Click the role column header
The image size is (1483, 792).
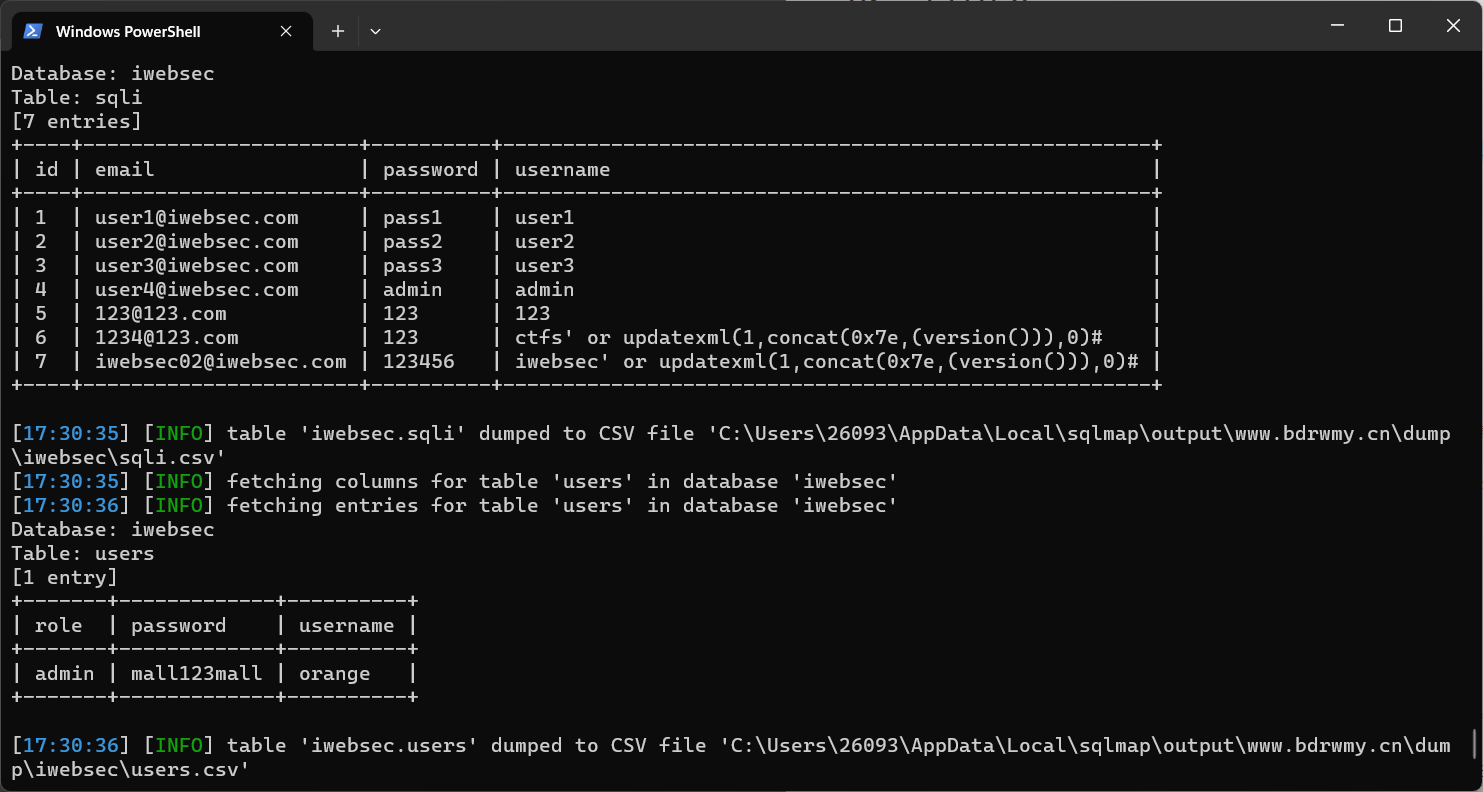pyautogui.click(x=58, y=626)
